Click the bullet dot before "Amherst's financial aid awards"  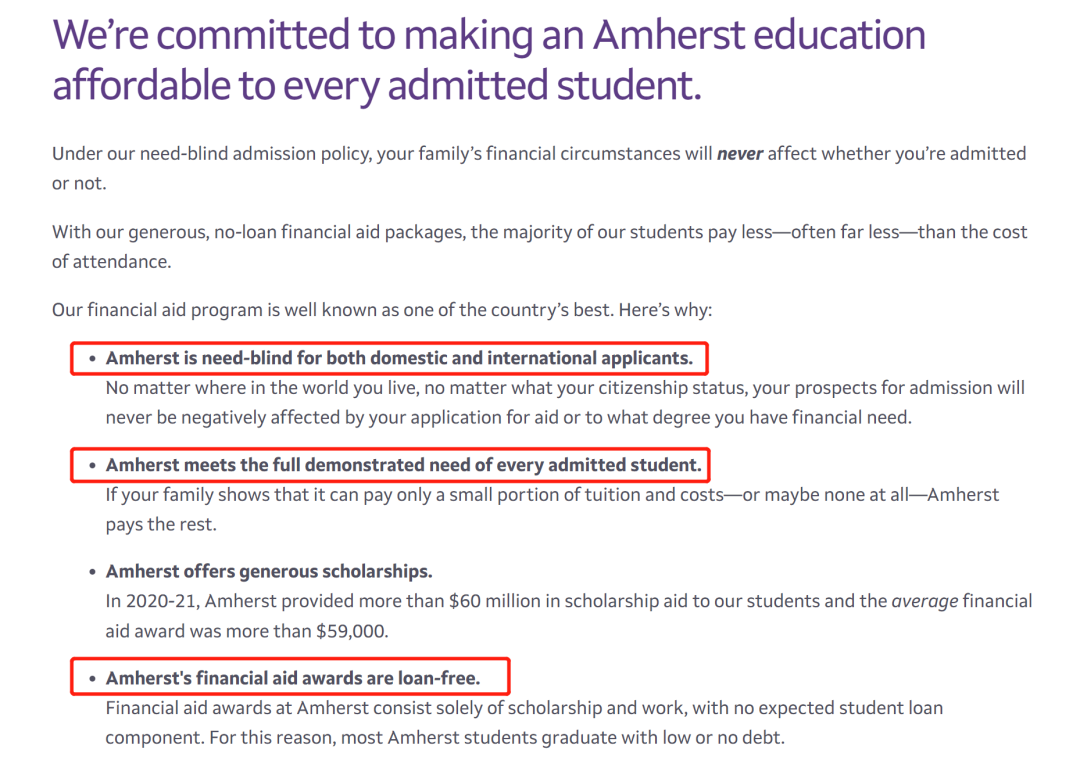click(92, 679)
